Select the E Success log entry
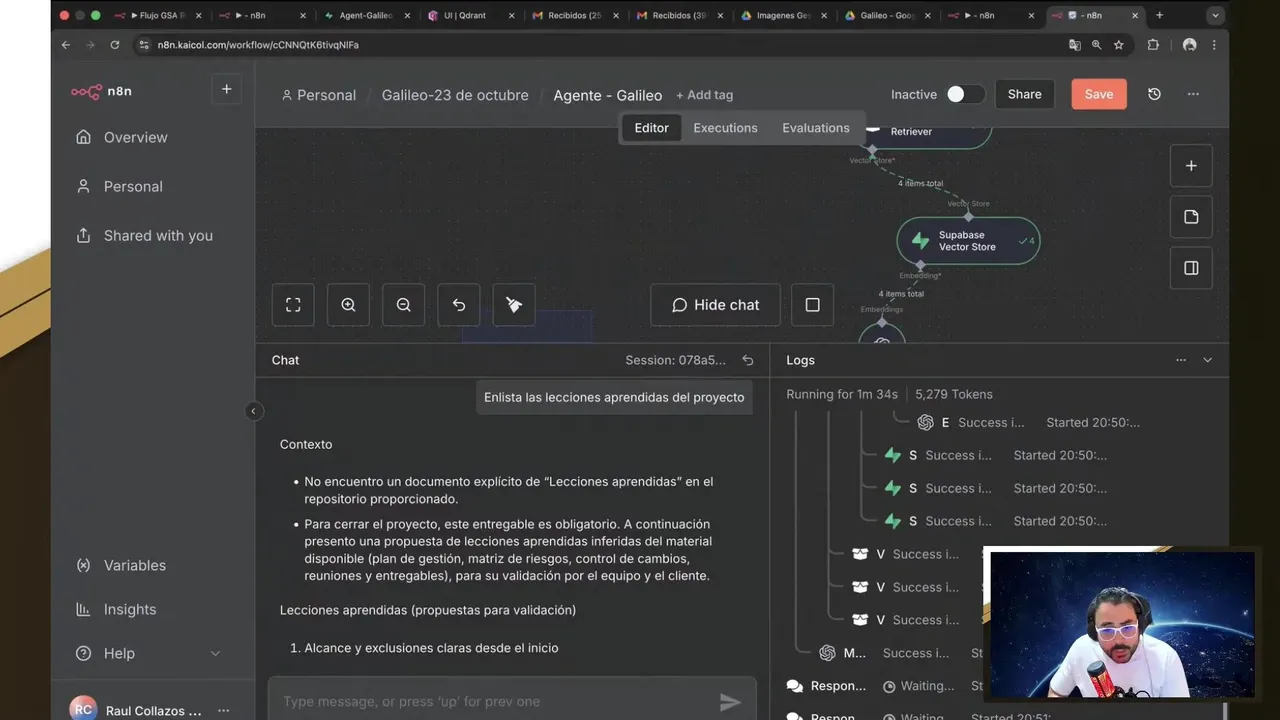 [x=1030, y=422]
